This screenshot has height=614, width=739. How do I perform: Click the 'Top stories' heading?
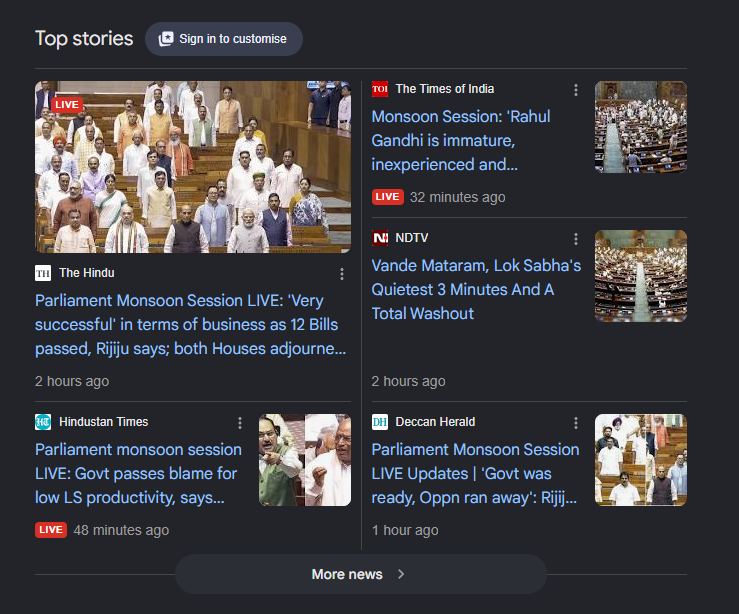[x=84, y=39]
